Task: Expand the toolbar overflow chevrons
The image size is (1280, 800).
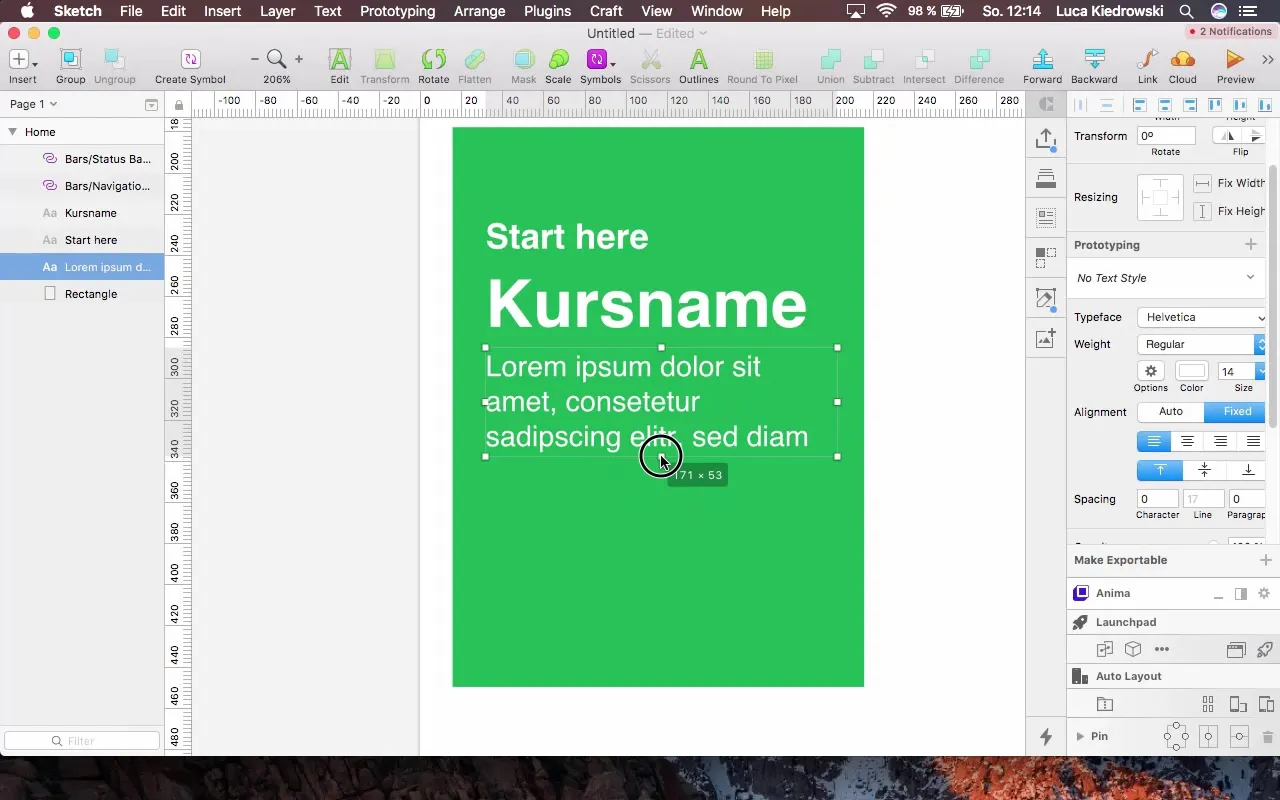Action: 1267,60
